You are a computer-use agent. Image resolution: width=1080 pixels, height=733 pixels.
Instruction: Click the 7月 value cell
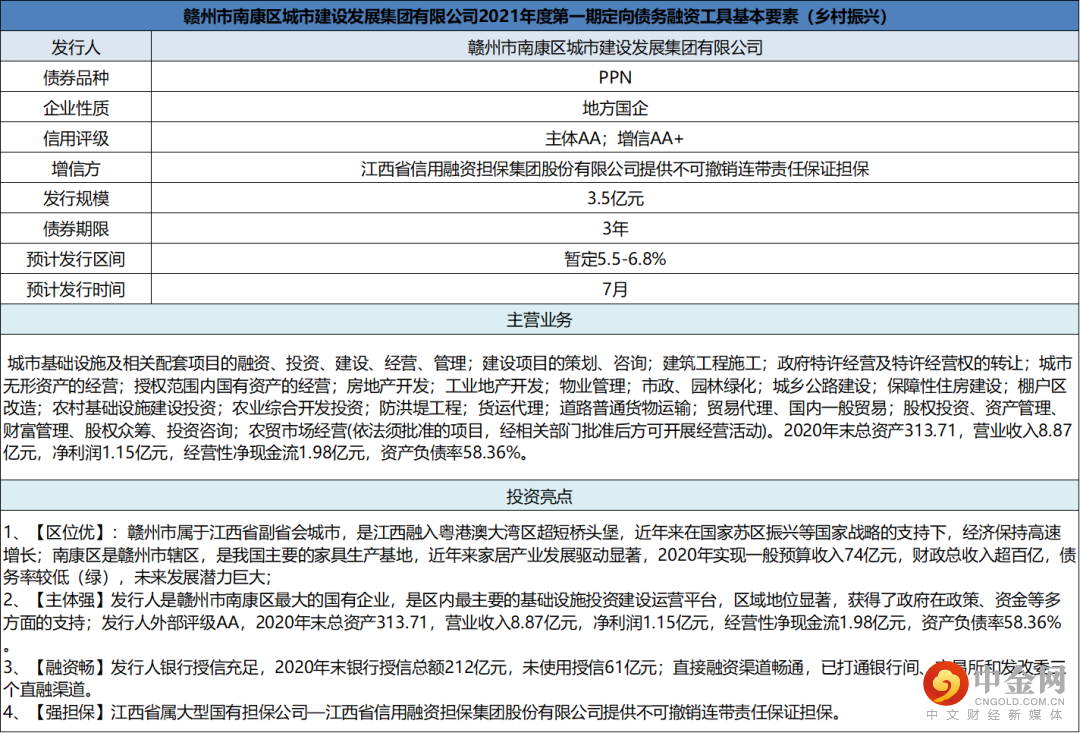[x=615, y=289]
